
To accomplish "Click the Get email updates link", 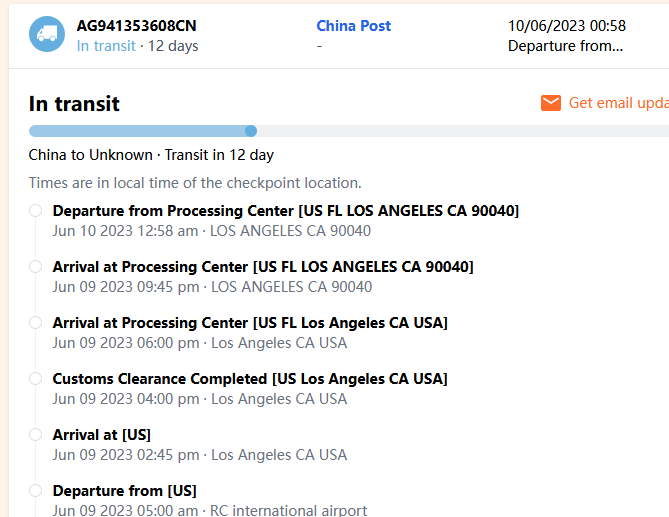I will click(618, 103).
